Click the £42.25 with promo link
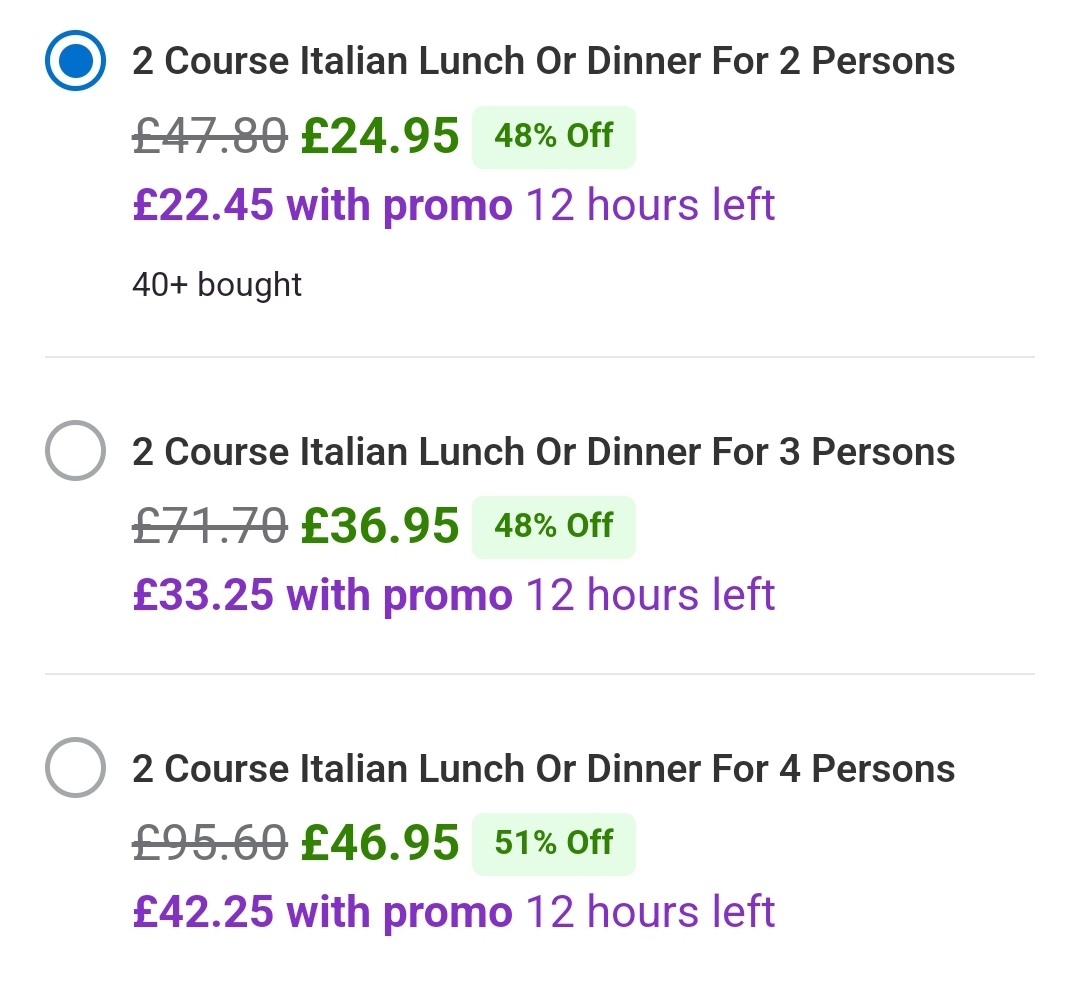Image resolution: width=1079 pixels, height=998 pixels. 320,911
